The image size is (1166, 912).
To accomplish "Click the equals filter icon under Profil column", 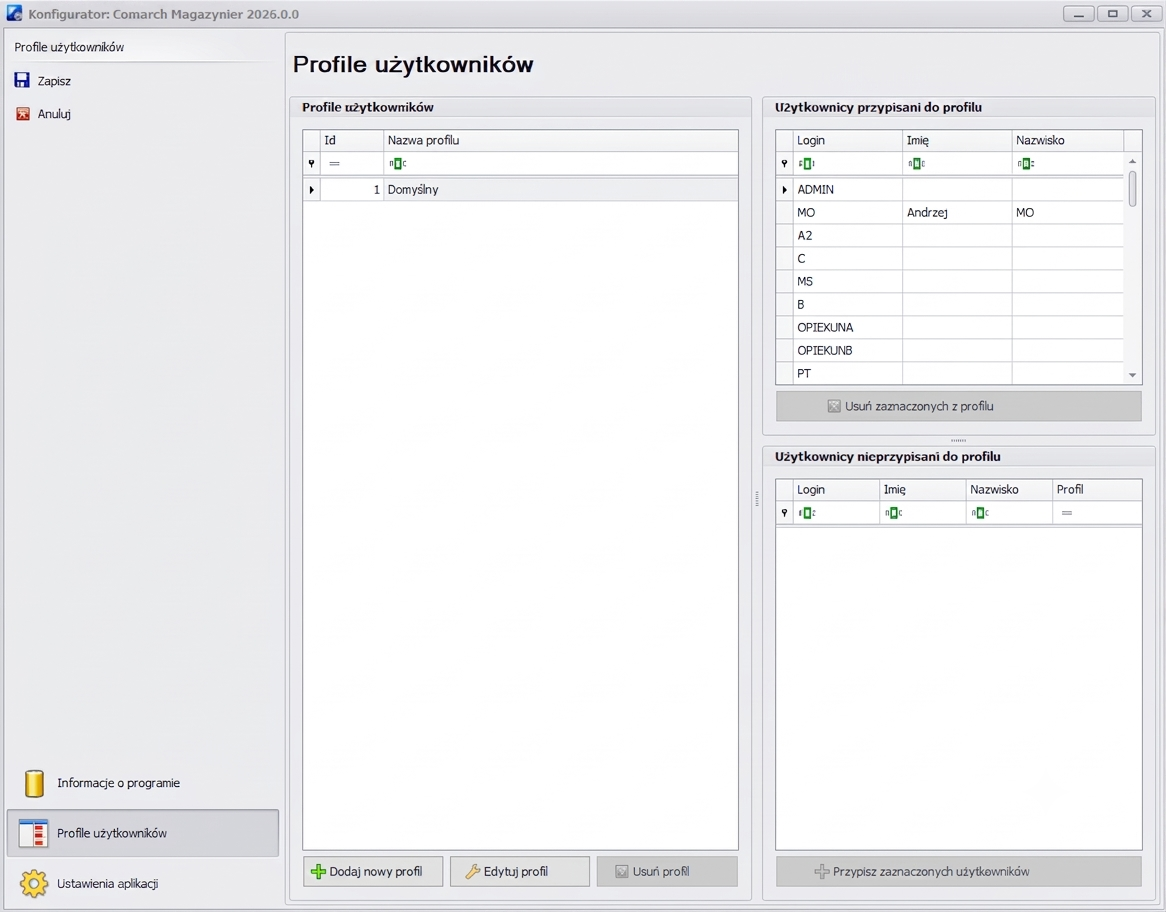I will pos(1067,513).
